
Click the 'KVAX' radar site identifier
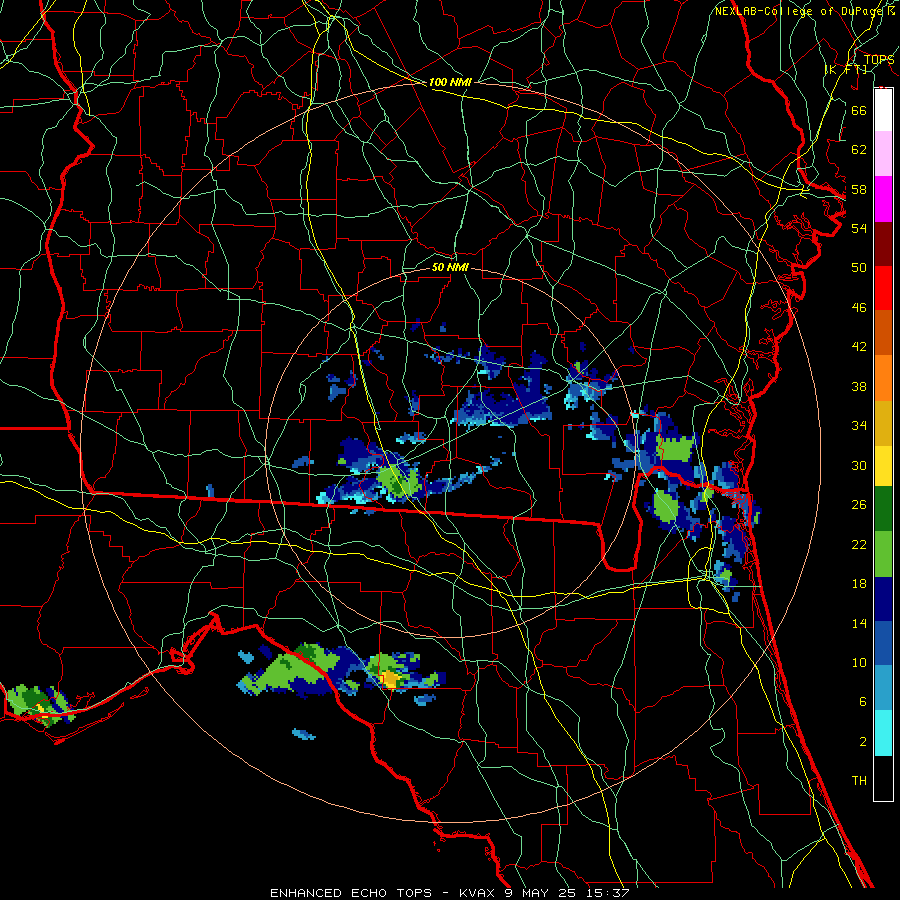tap(478, 893)
